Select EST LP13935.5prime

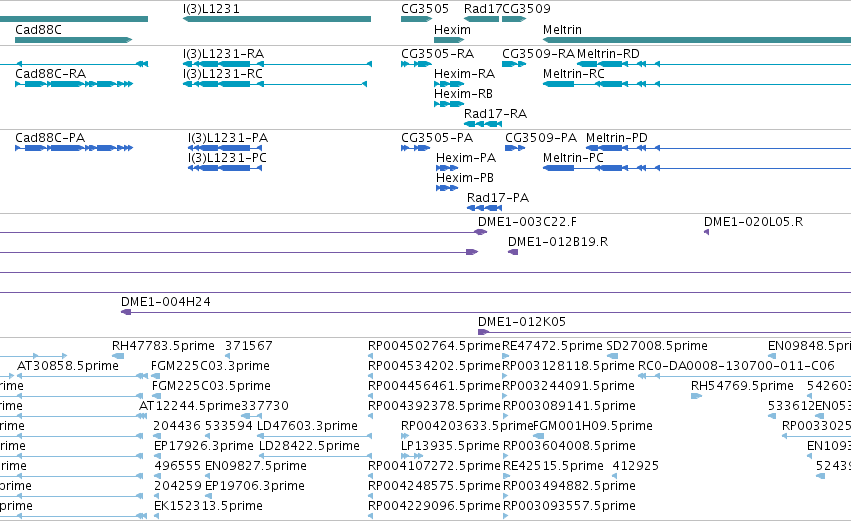tap(450, 446)
